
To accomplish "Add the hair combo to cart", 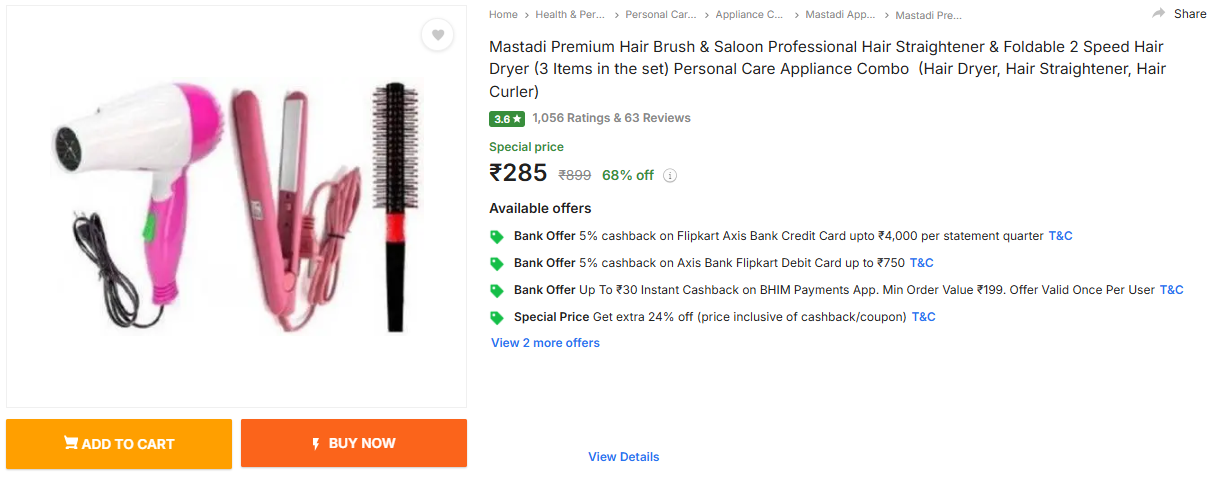I will (x=119, y=444).
